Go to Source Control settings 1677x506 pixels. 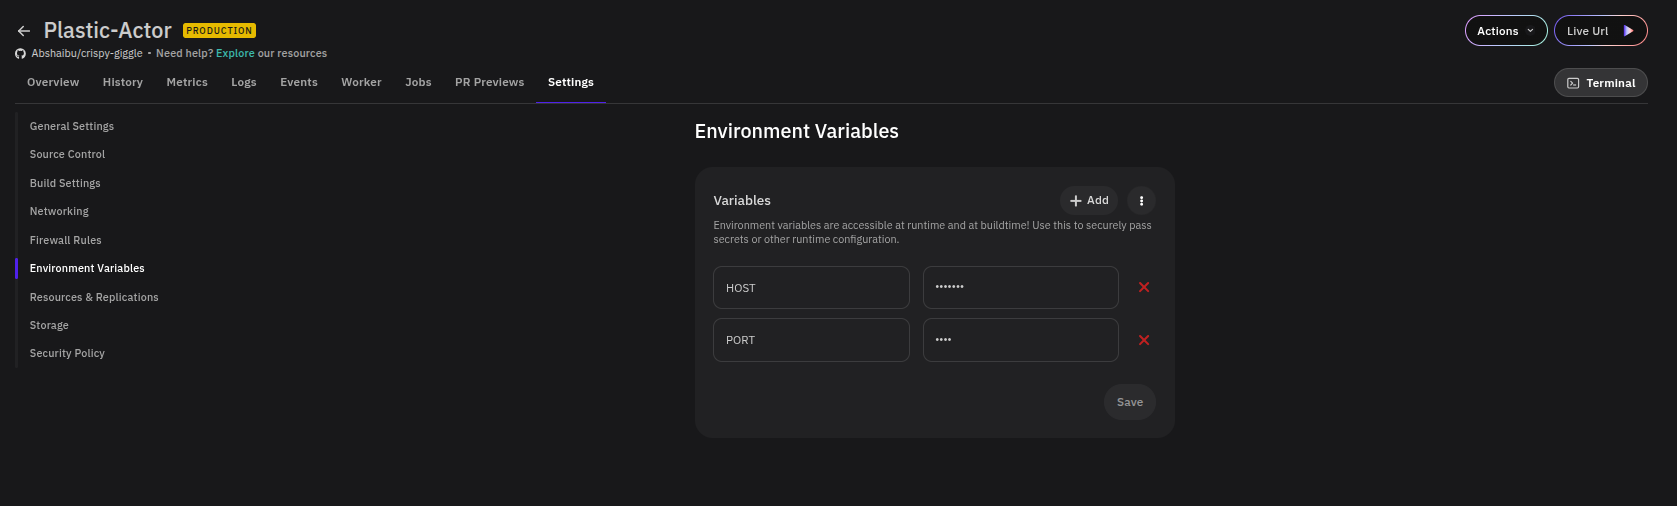[x=67, y=154]
